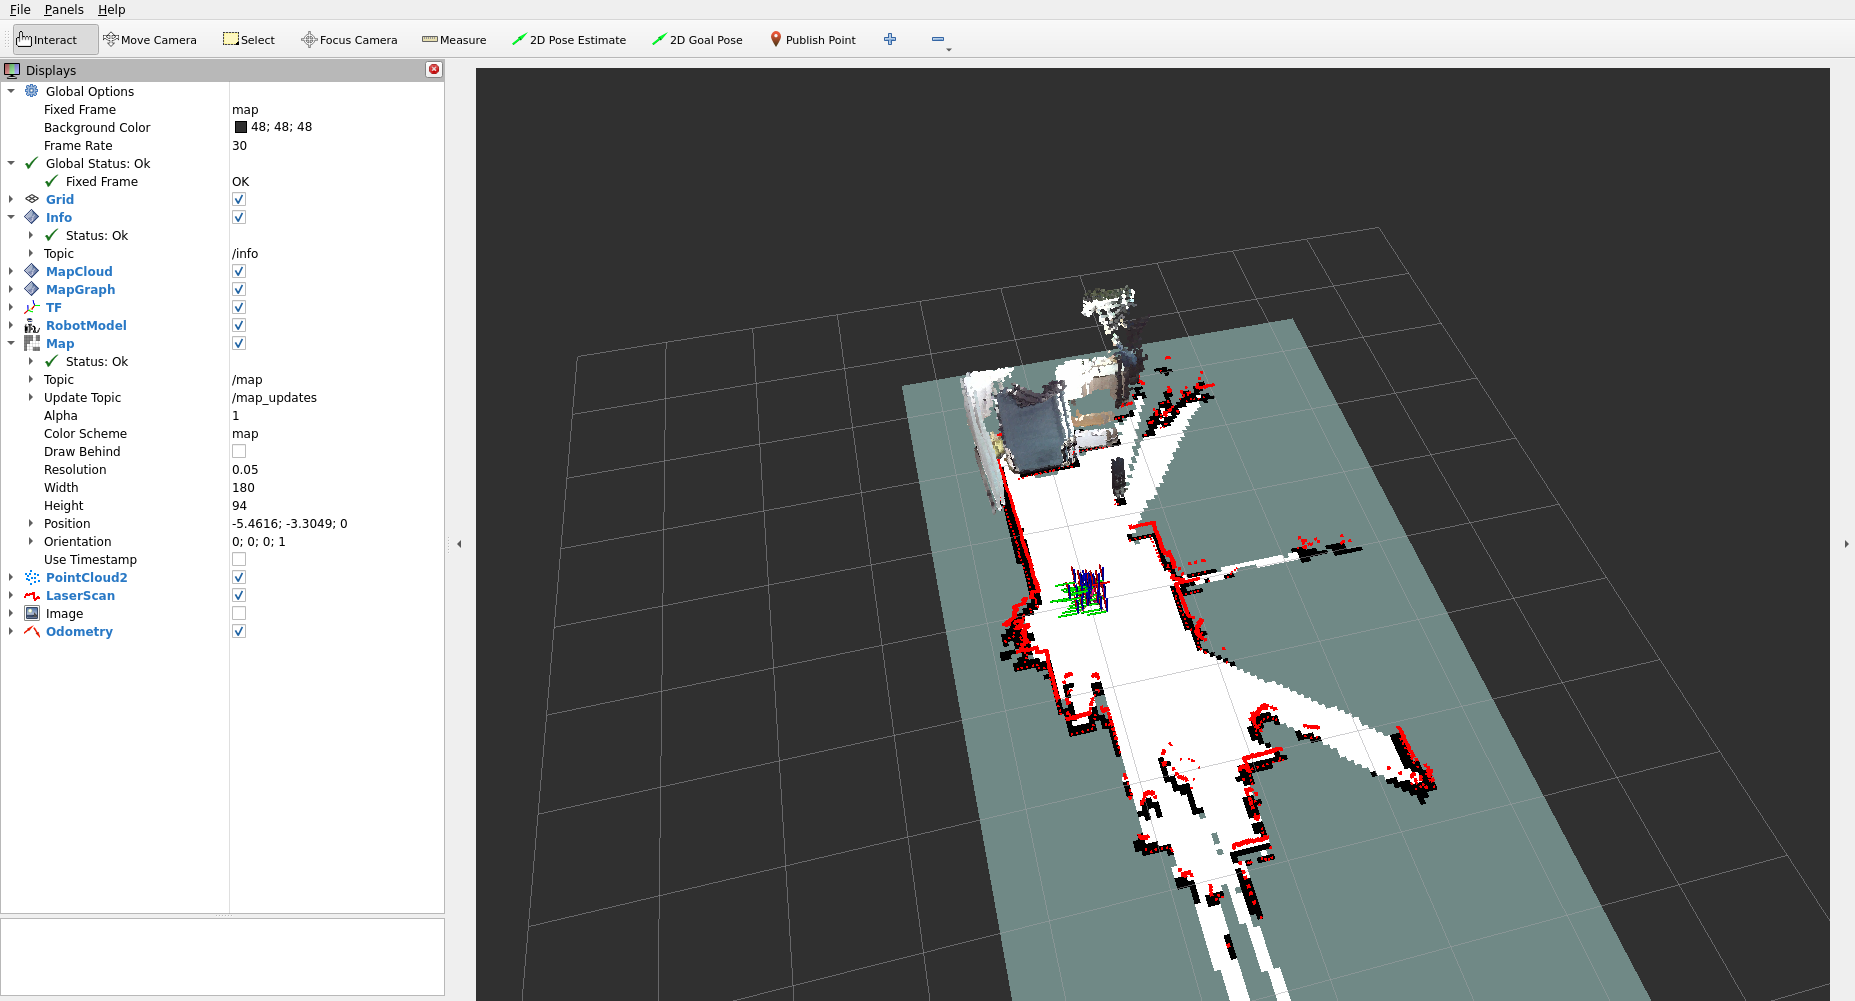This screenshot has width=1855, height=1001.
Task: Click the Grid display icon
Action: tap(32, 199)
